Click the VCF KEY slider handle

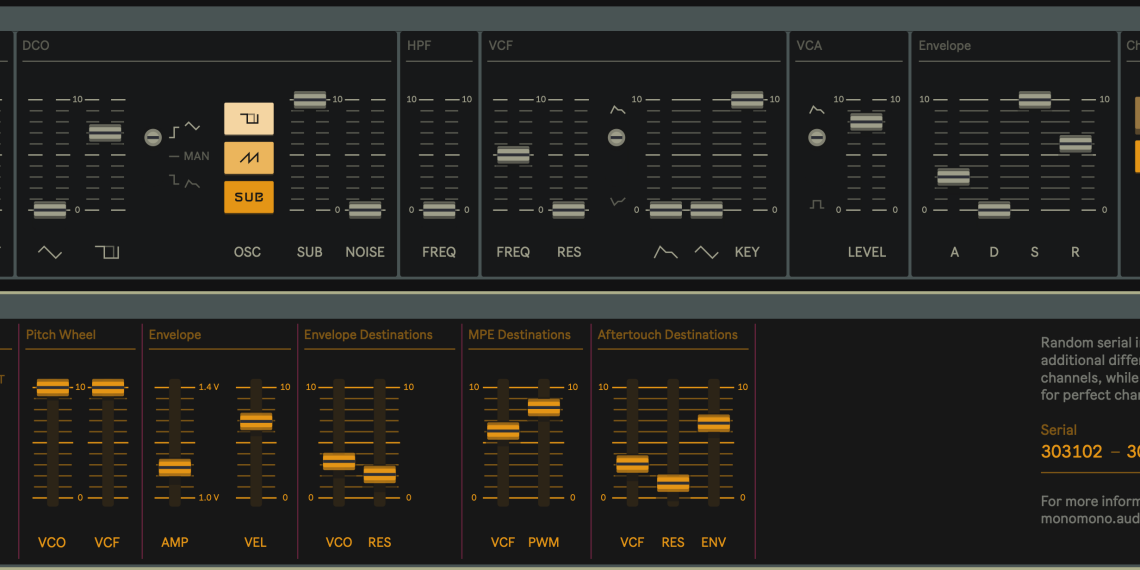pos(747,100)
